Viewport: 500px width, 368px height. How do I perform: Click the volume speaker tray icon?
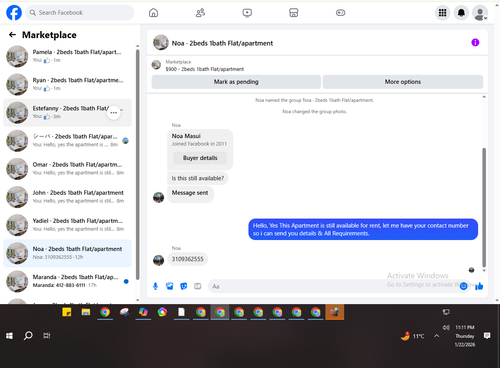pos(446,328)
